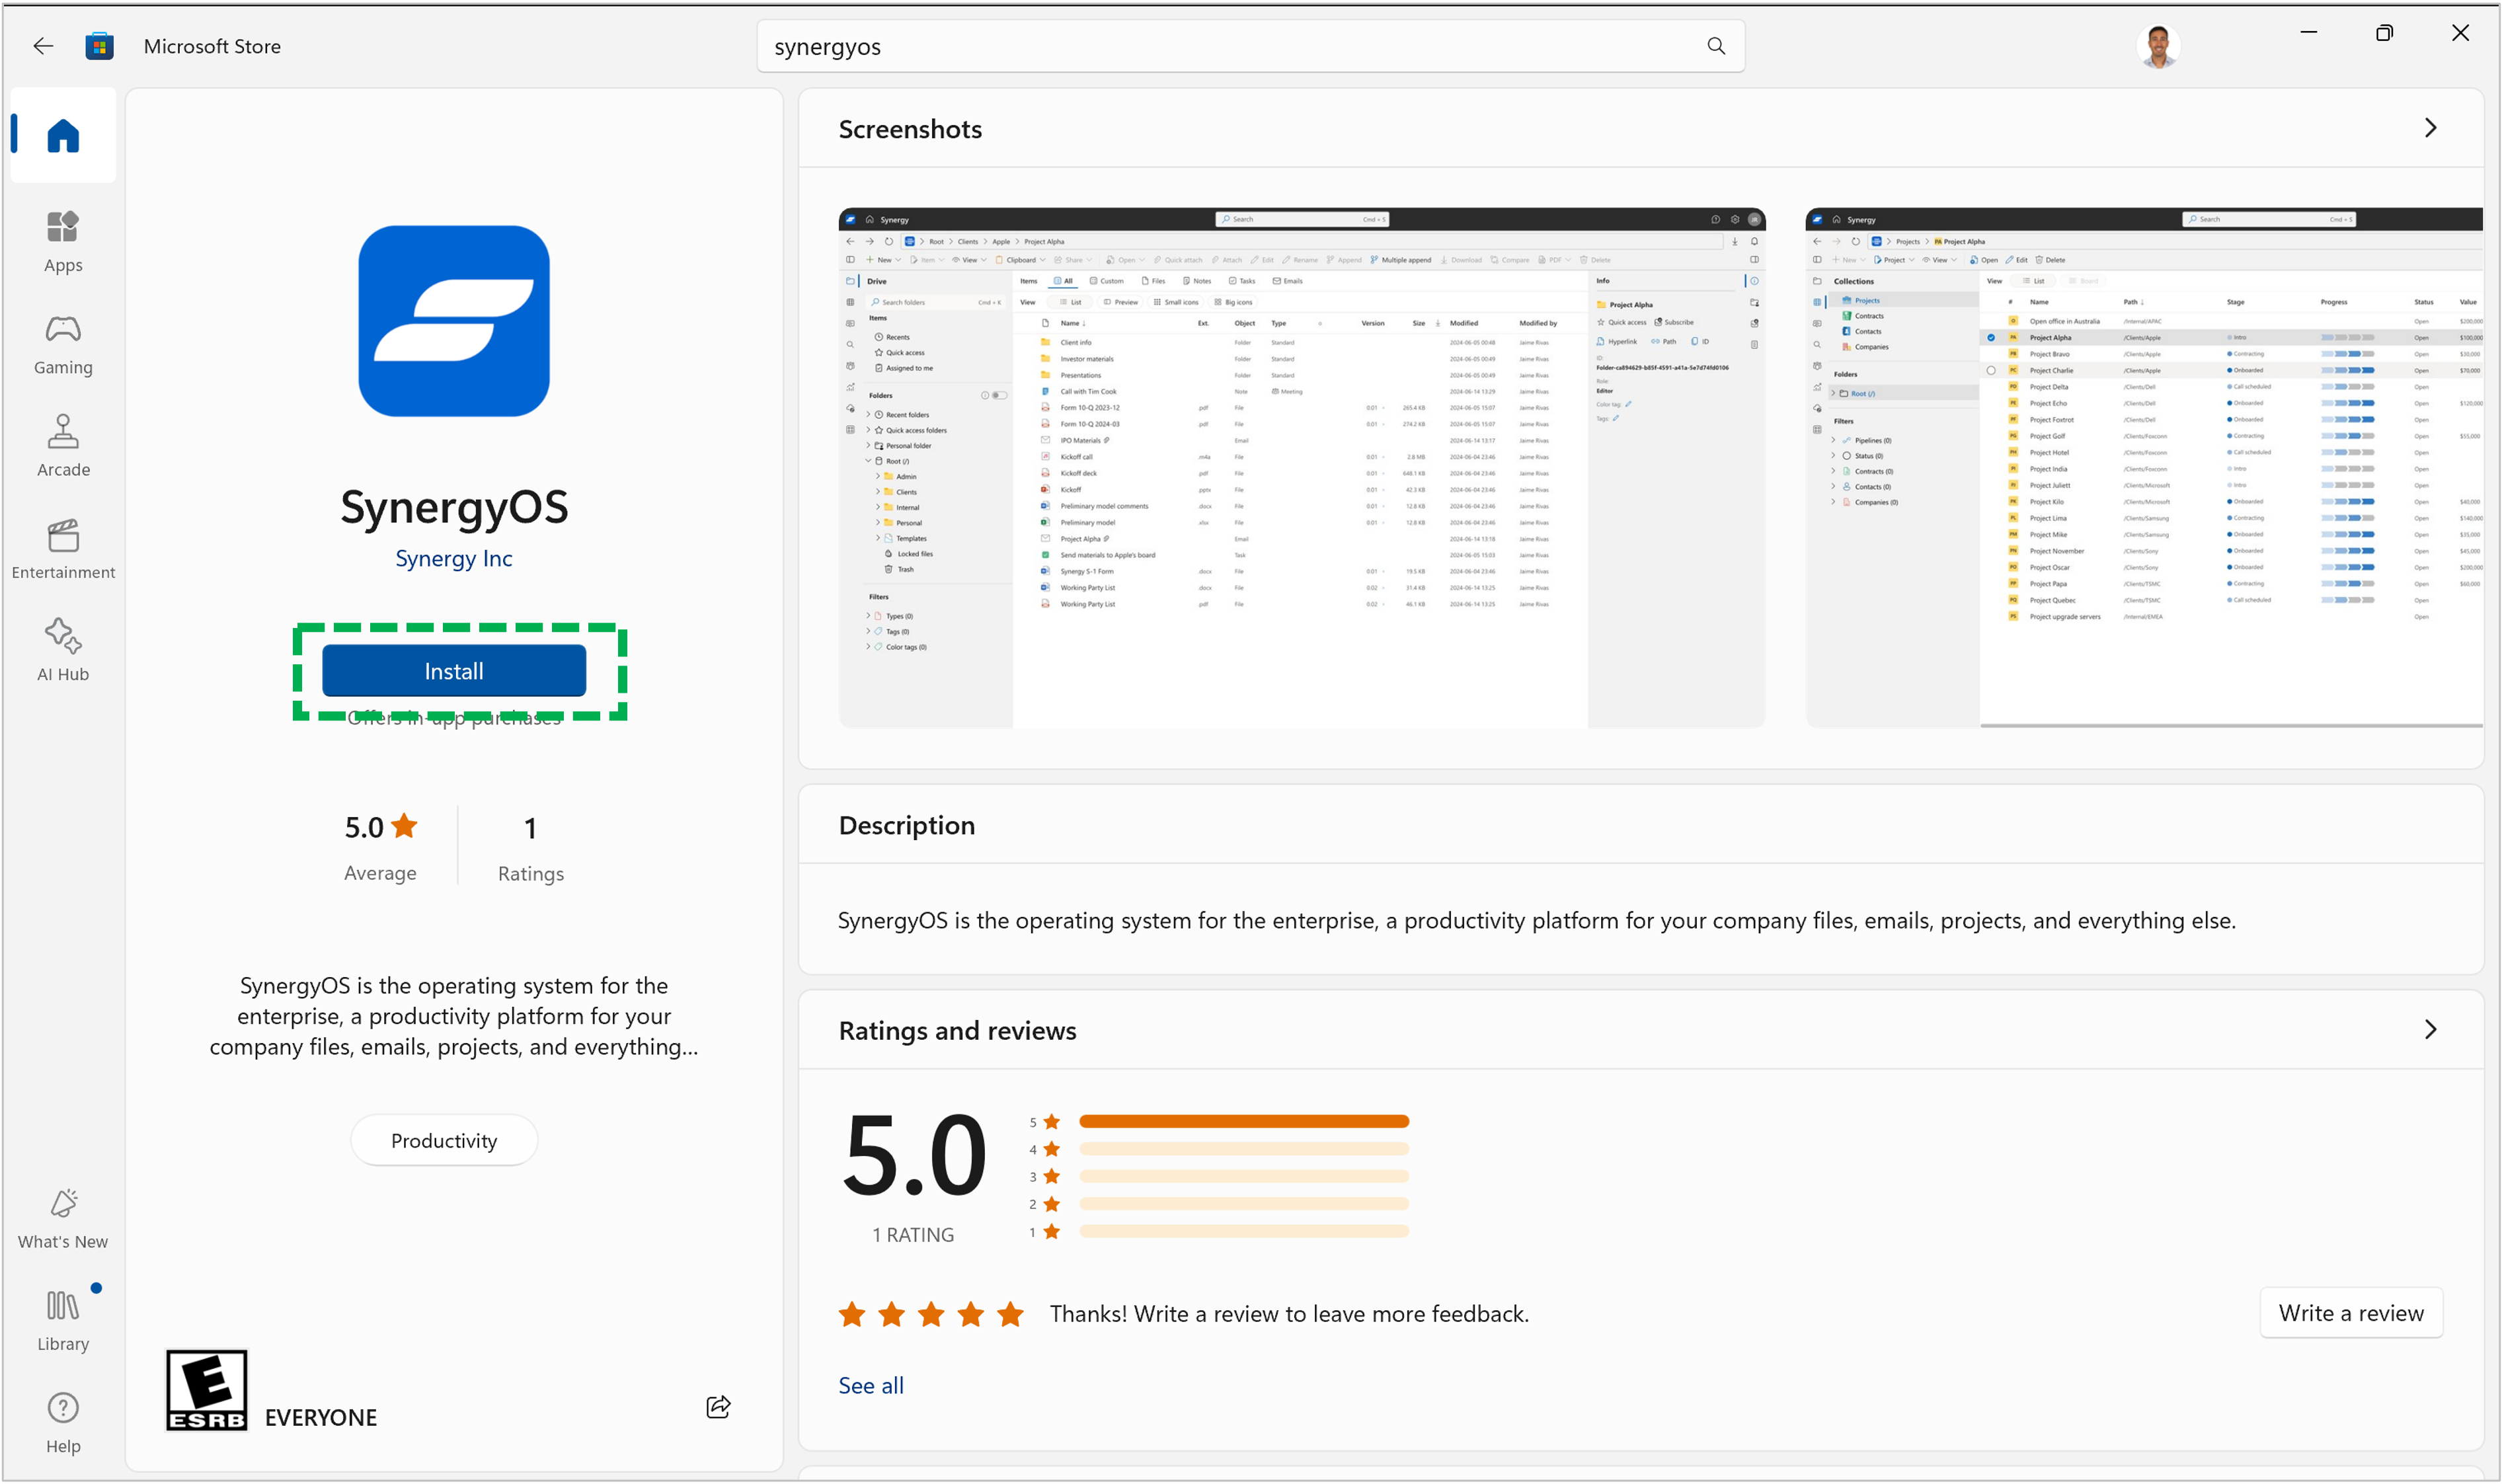Click the Microsoft Store logo icon
The width and height of the screenshot is (2502, 1484).
(x=99, y=46)
